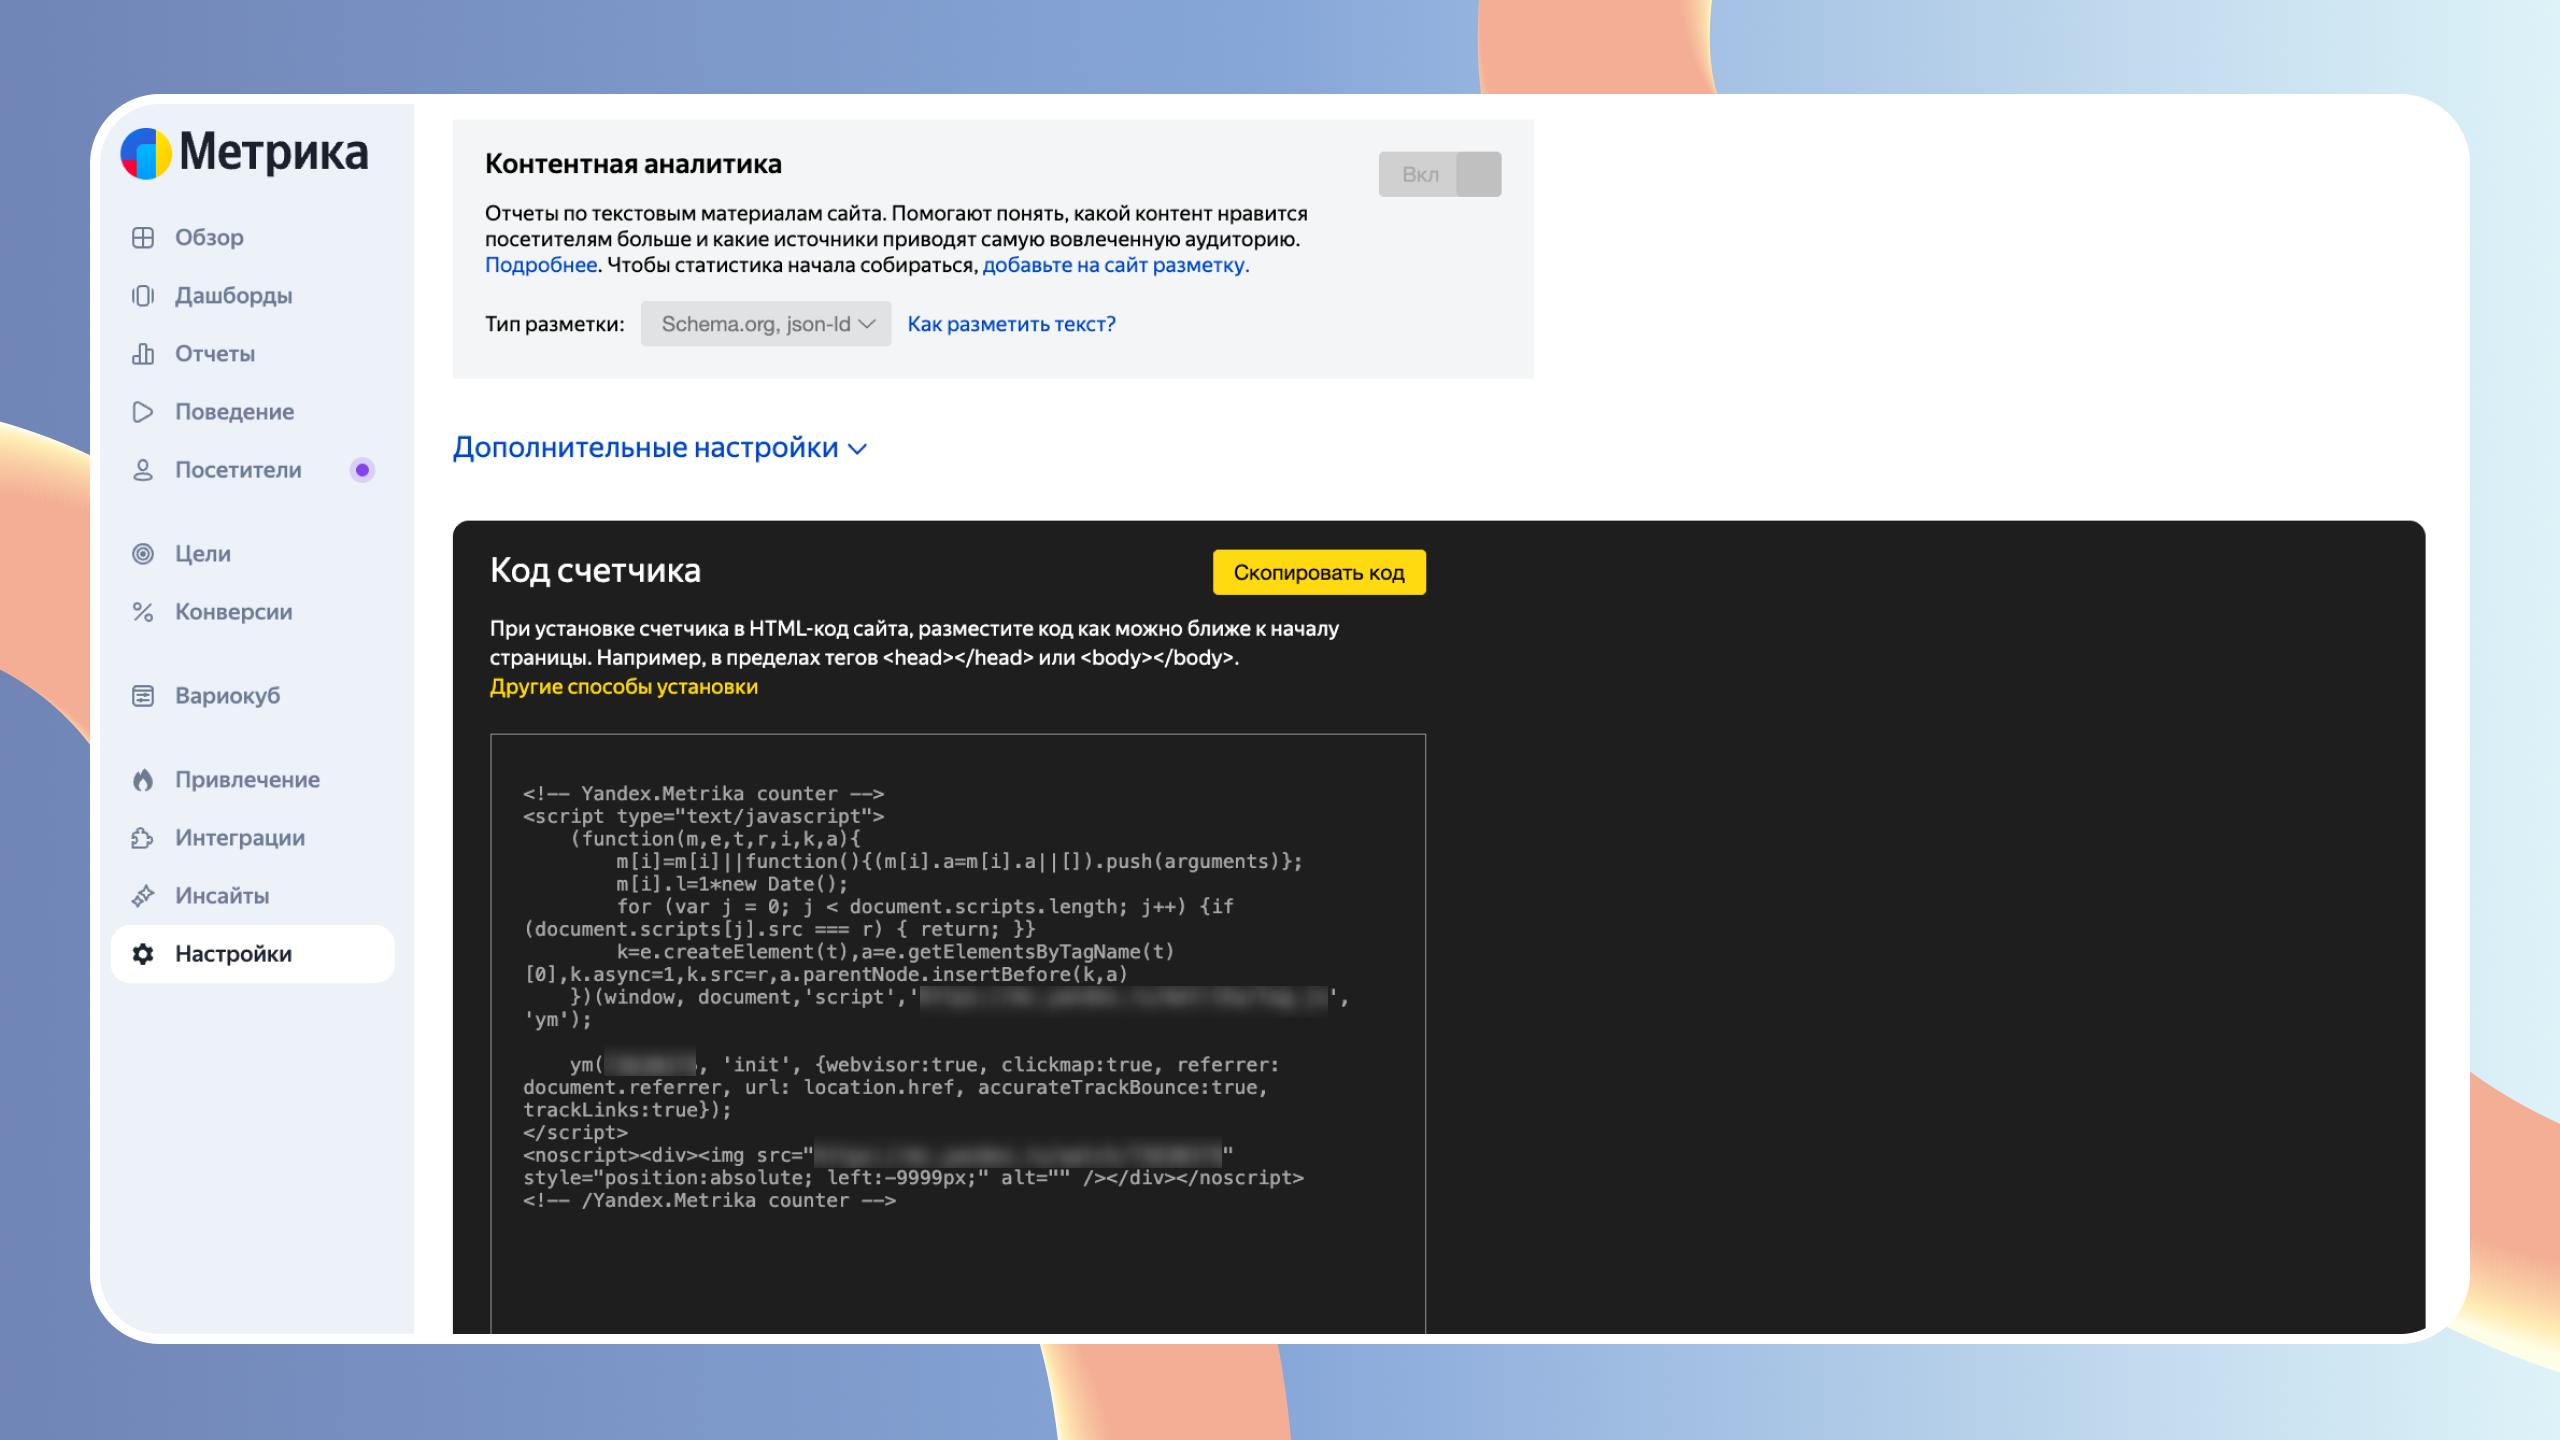Click inside the counter code text area
The image size is (2560, 1440).
pos(958,1034)
